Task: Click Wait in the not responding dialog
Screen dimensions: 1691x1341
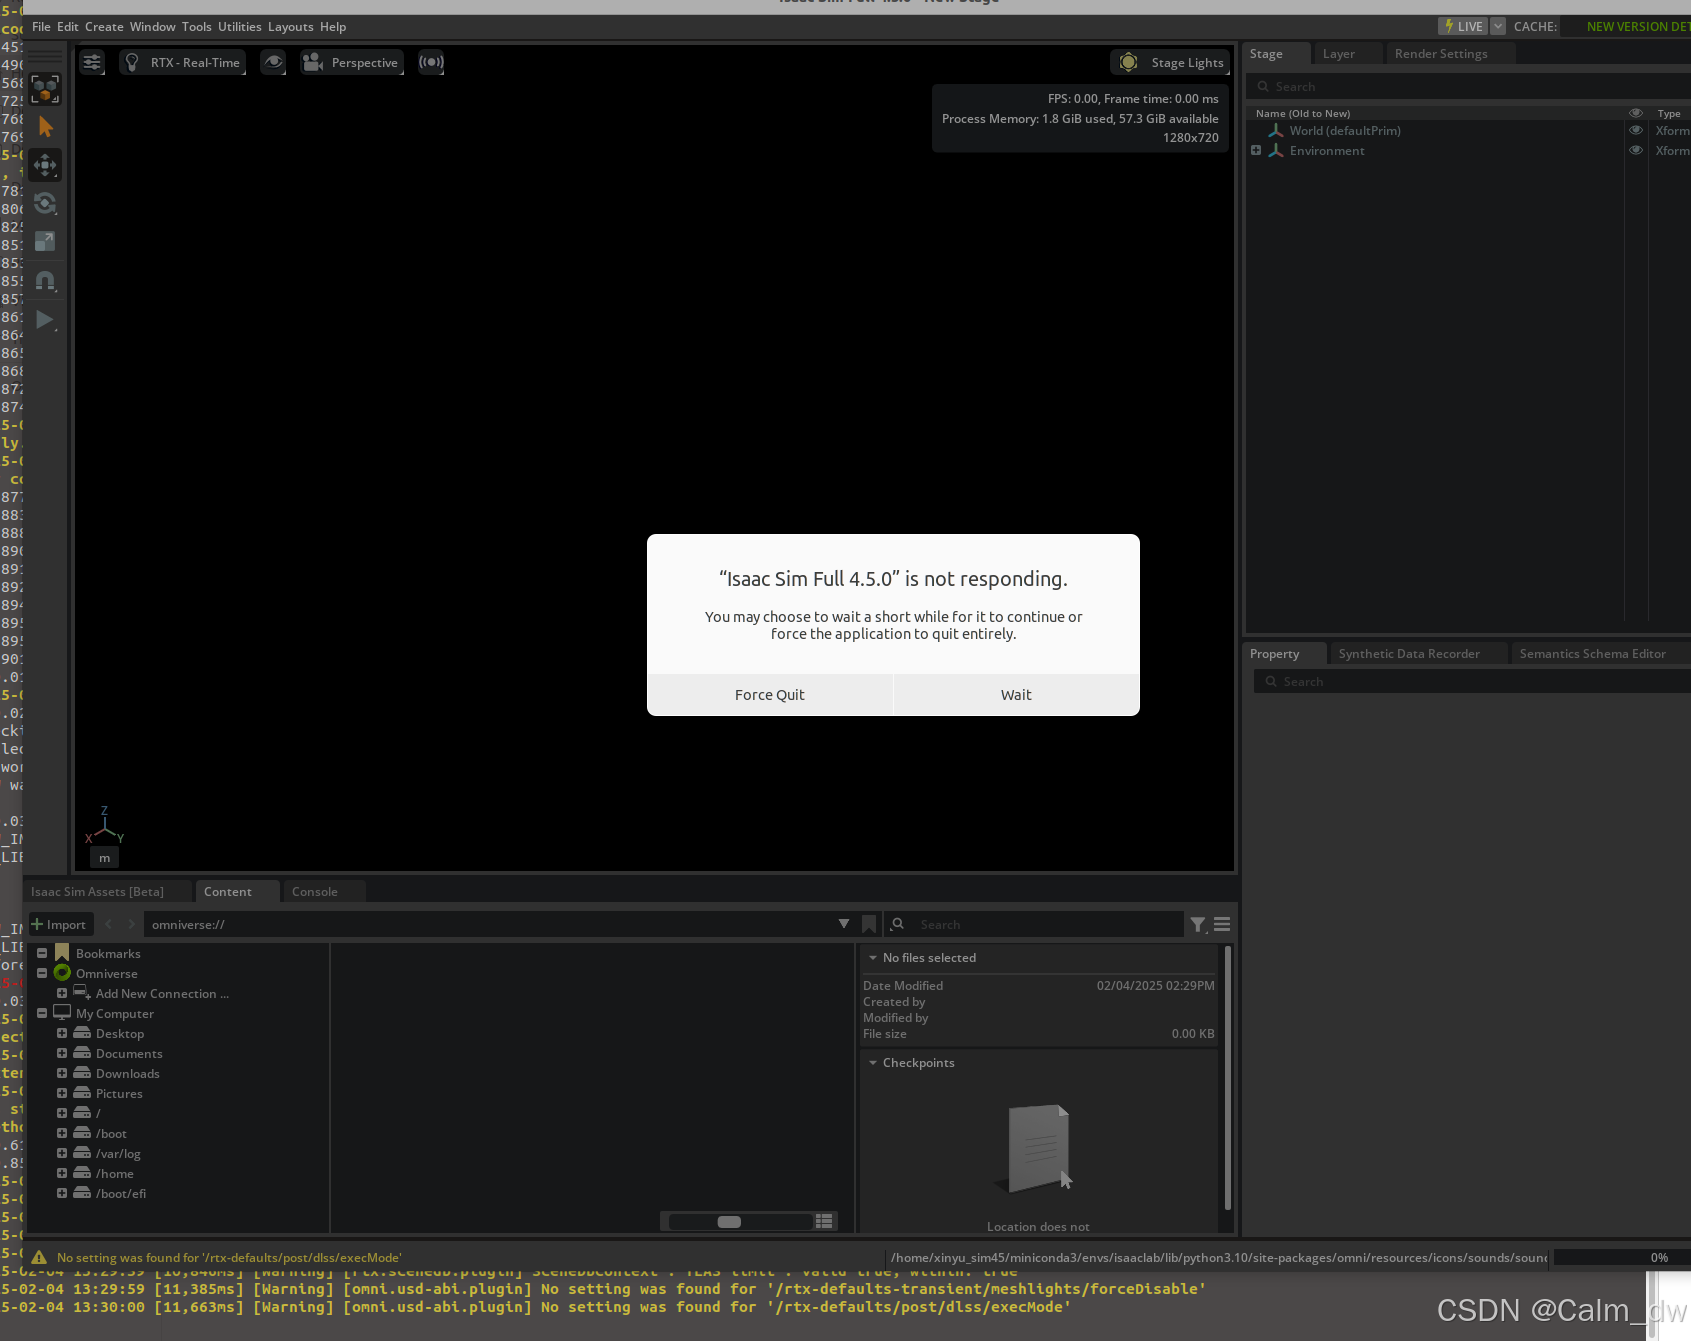Action: click(x=1016, y=695)
